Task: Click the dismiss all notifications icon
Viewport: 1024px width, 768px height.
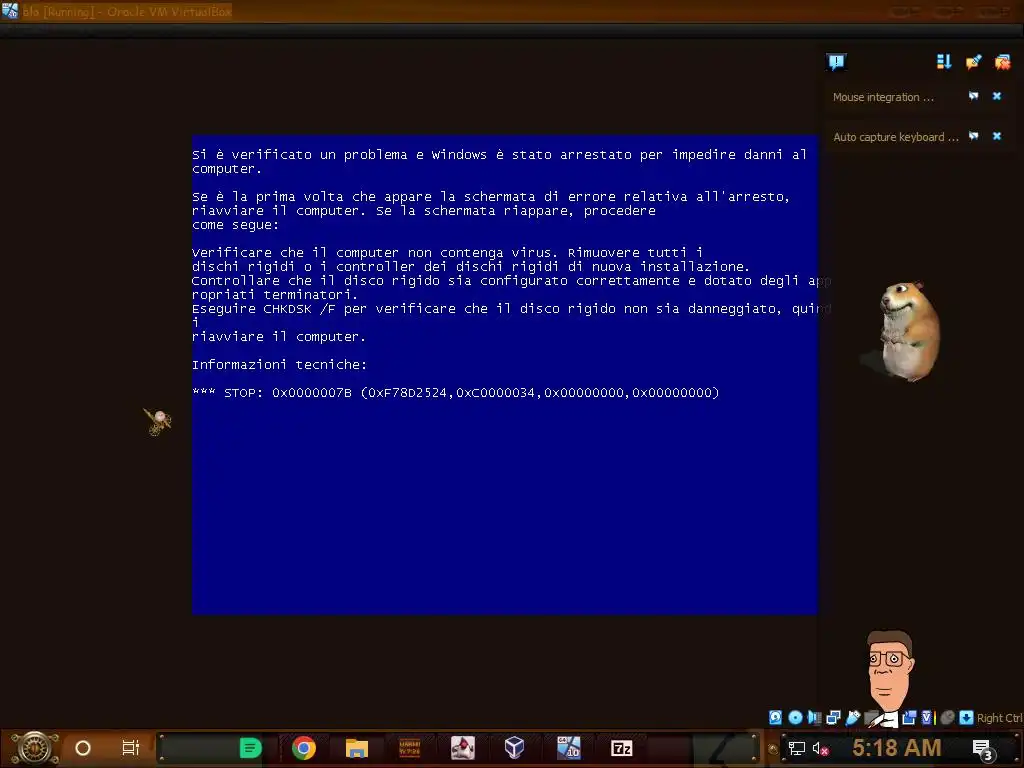Action: [1002, 62]
